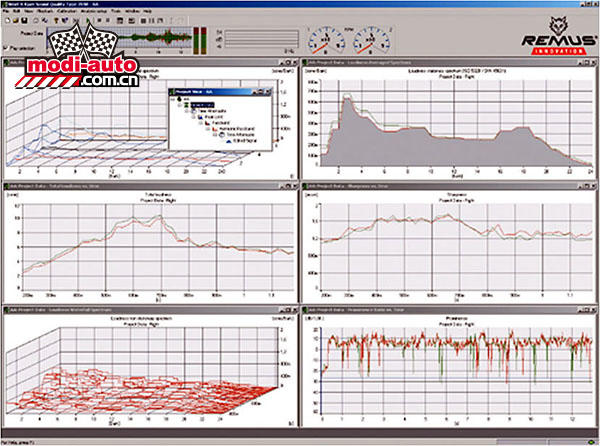600x446 pixels.
Task: Select the blue triangle signal item in the tree
Action: coord(229,141)
